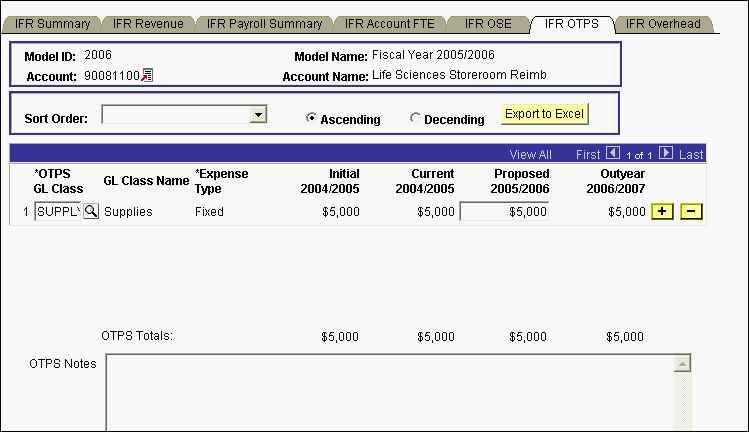Switch to IFR Payroll Summary tab
This screenshot has width=749, height=432.
[x=262, y=24]
